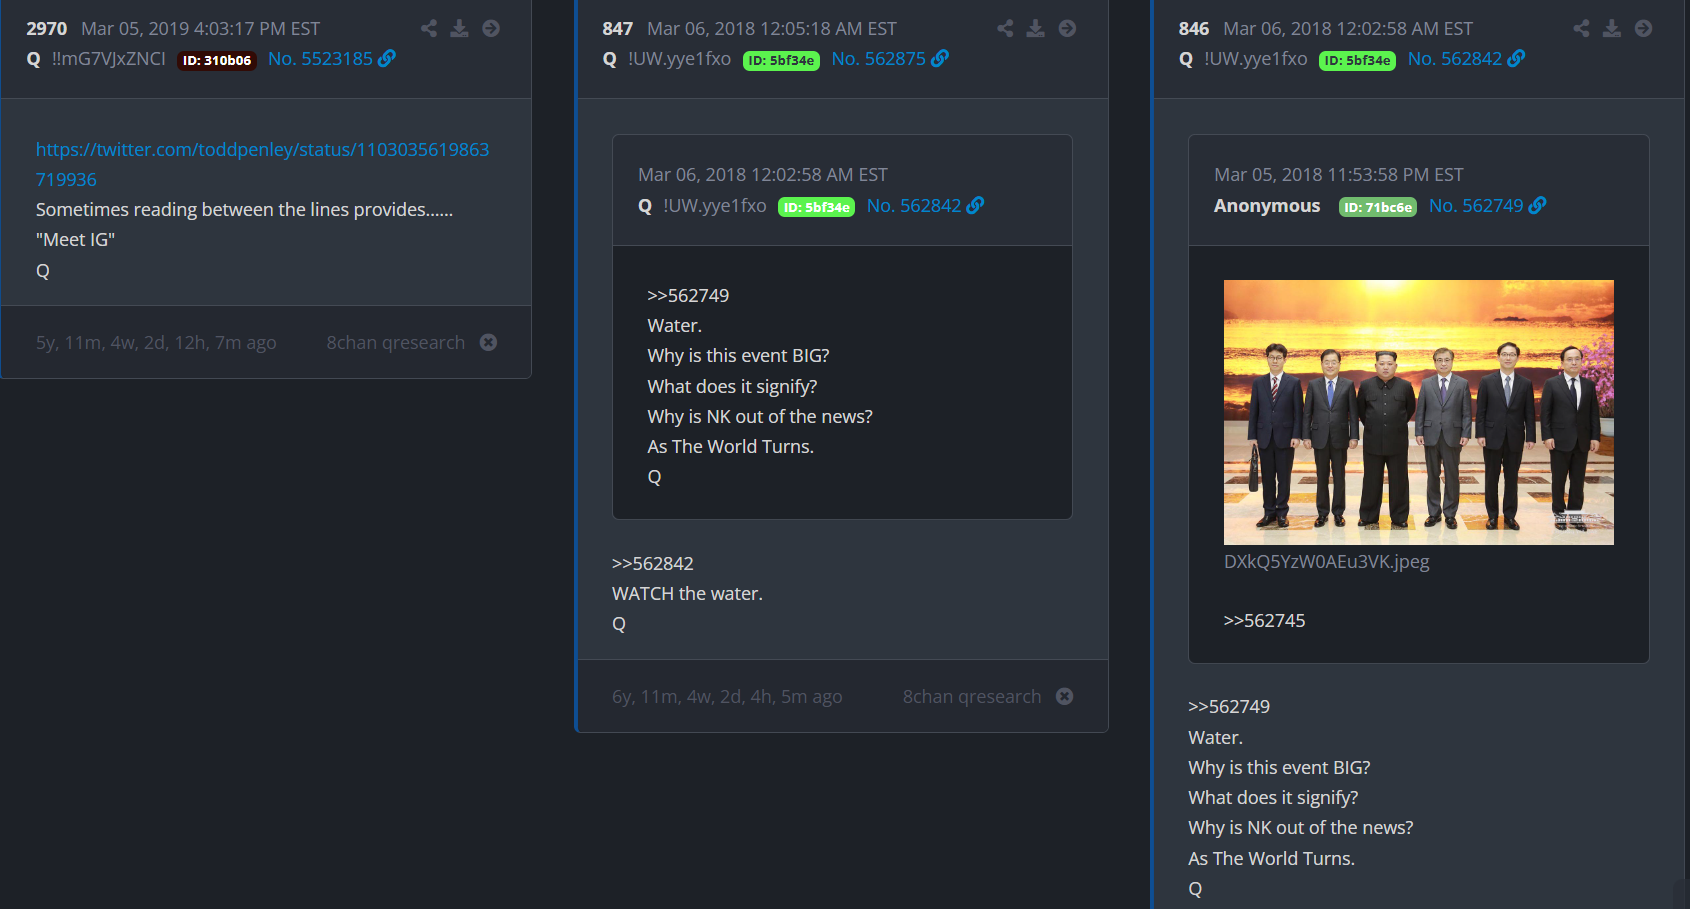The width and height of the screenshot is (1690, 909).
Task: Click tripcode !!mG7VJxZNCI
Action: [109, 58]
